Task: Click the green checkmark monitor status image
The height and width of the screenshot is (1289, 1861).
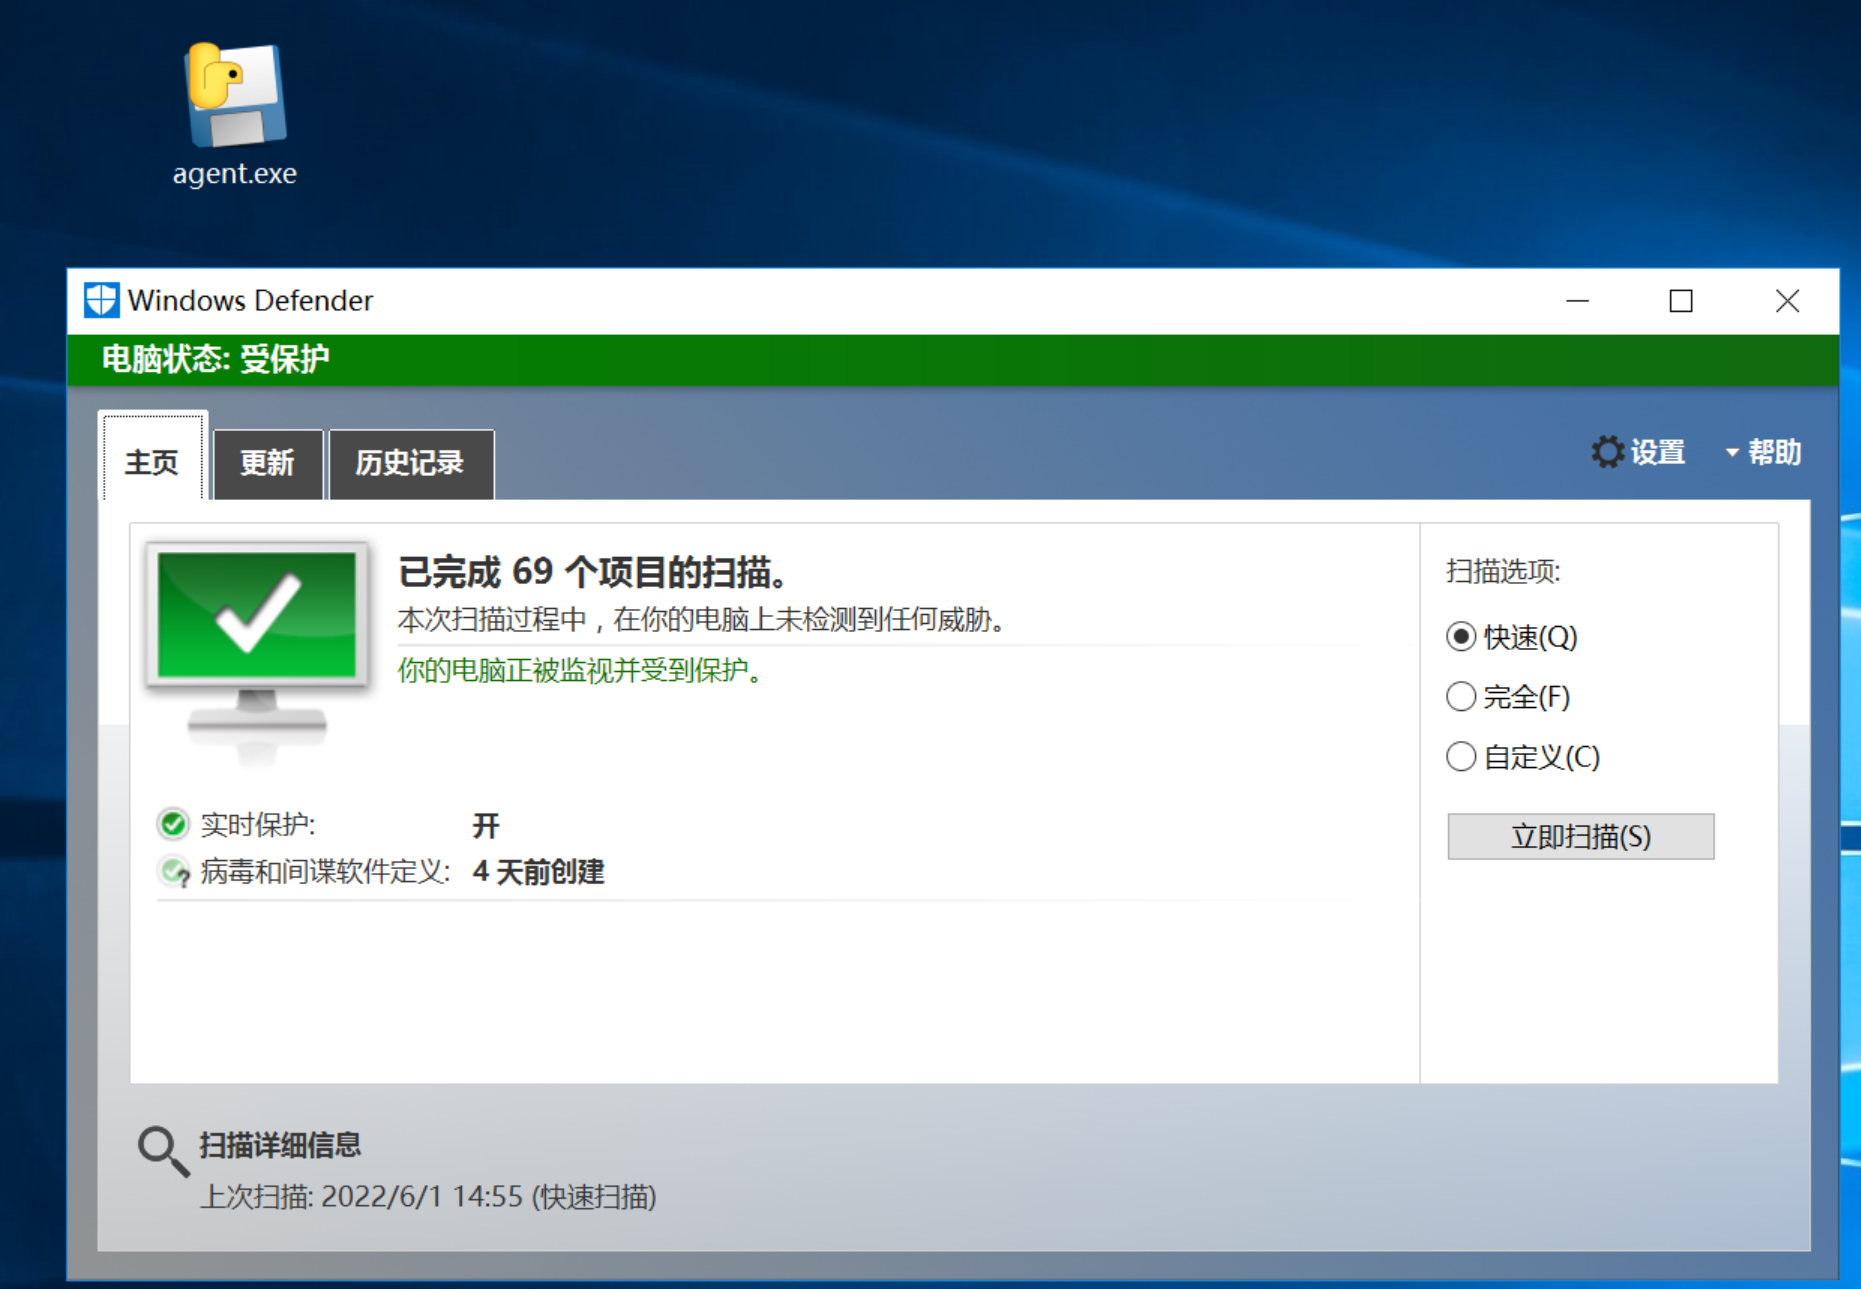Action: click(257, 650)
